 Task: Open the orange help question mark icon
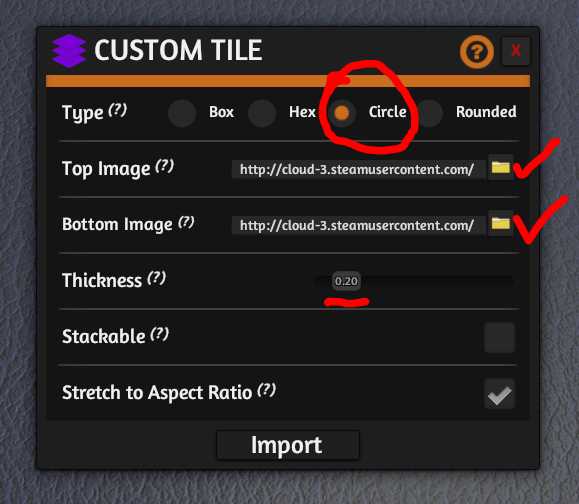477,52
